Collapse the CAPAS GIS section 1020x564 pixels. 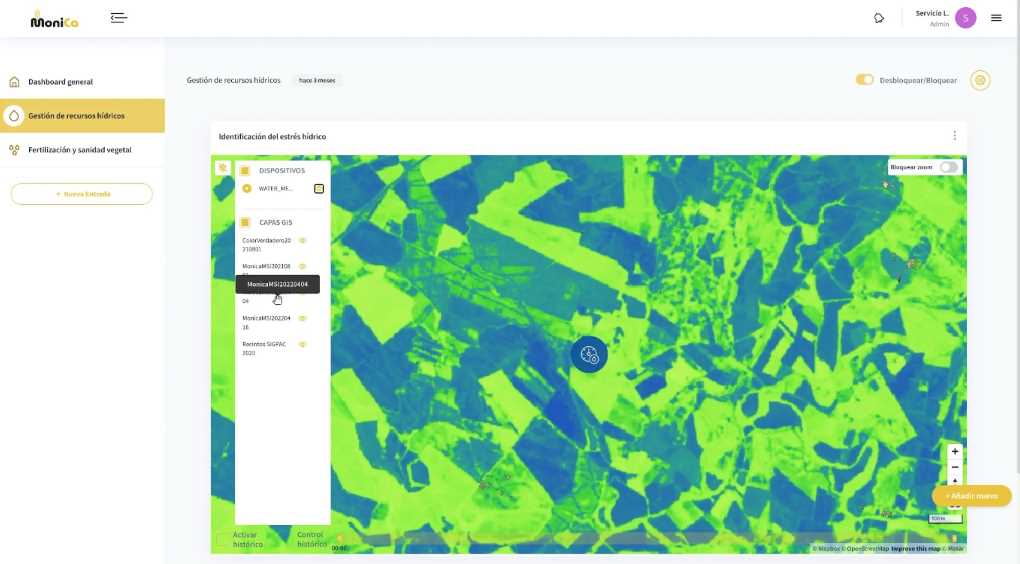pos(245,222)
